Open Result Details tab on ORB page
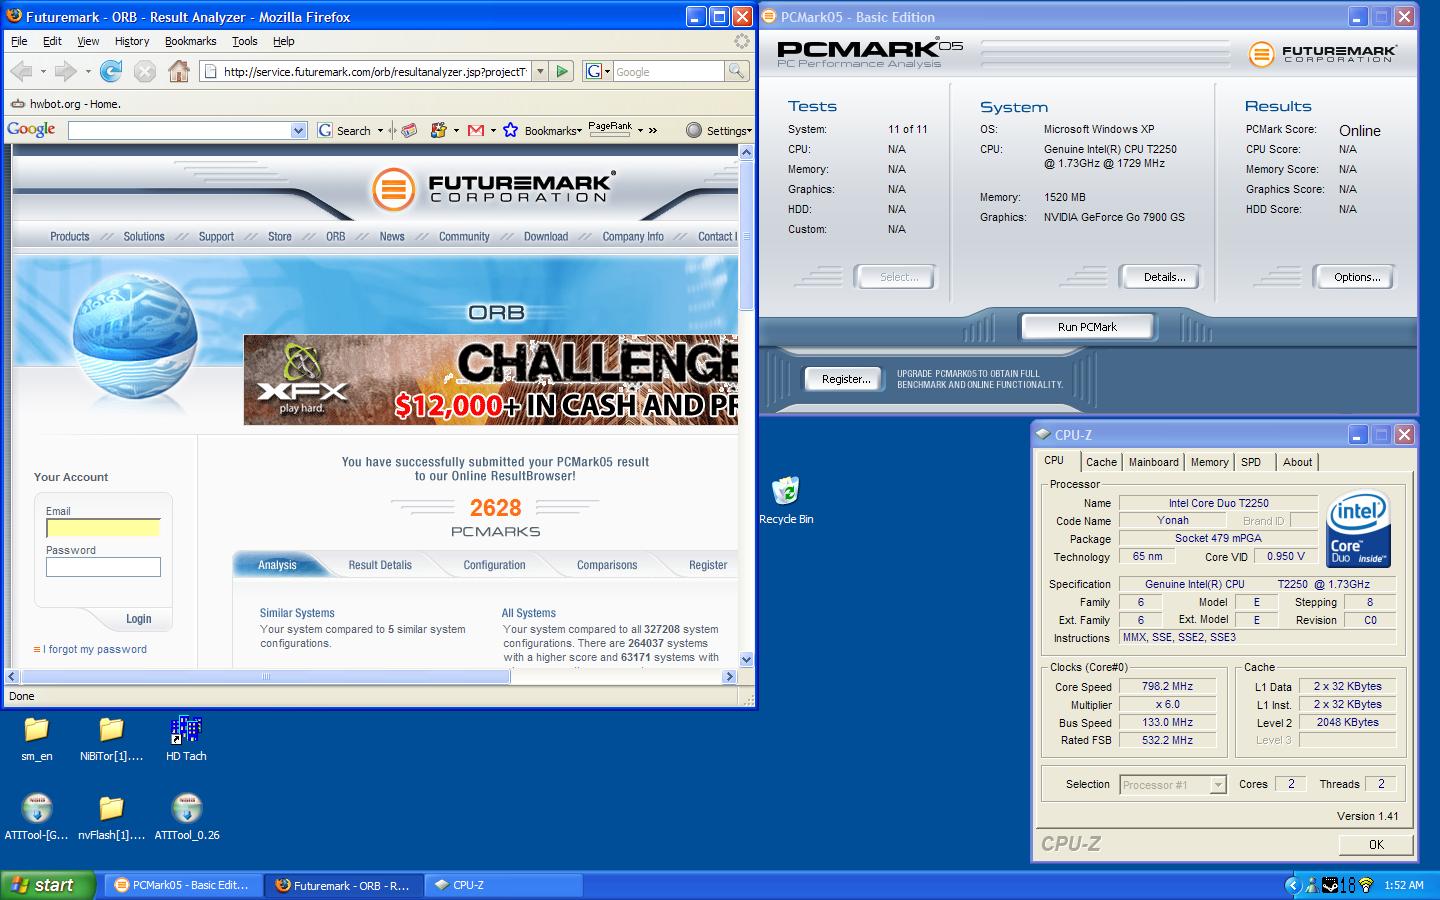The height and width of the screenshot is (900, 1440). pyautogui.click(x=380, y=565)
